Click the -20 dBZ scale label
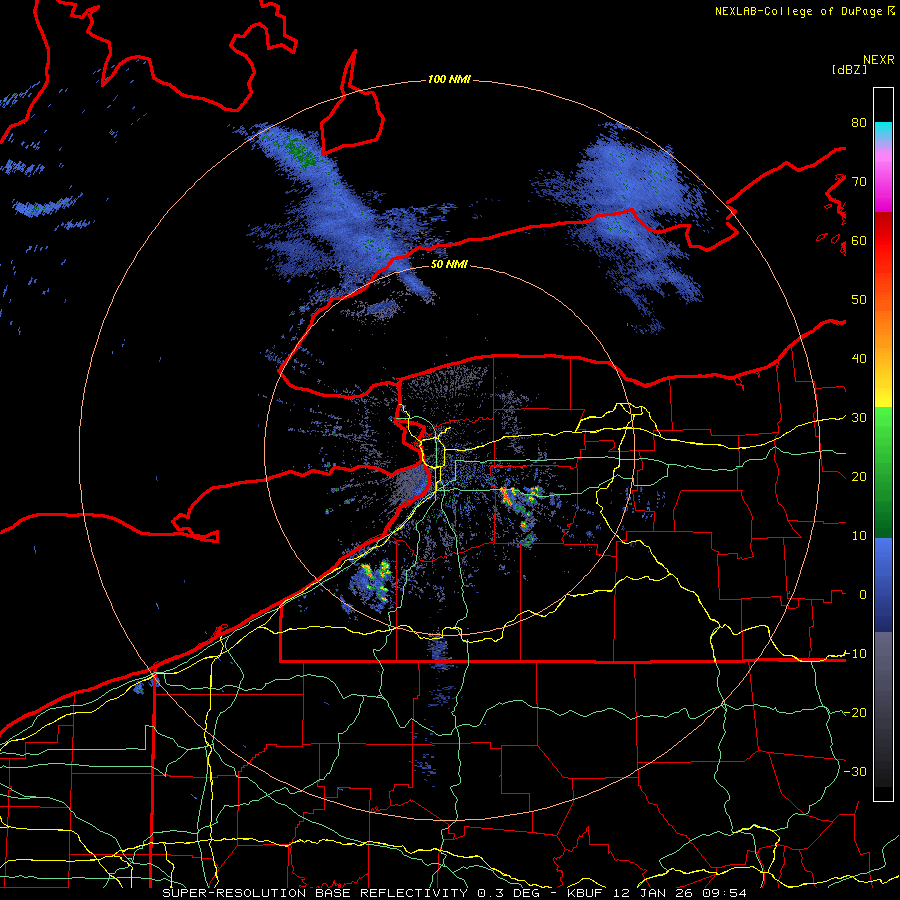900x900 pixels. coord(855,712)
